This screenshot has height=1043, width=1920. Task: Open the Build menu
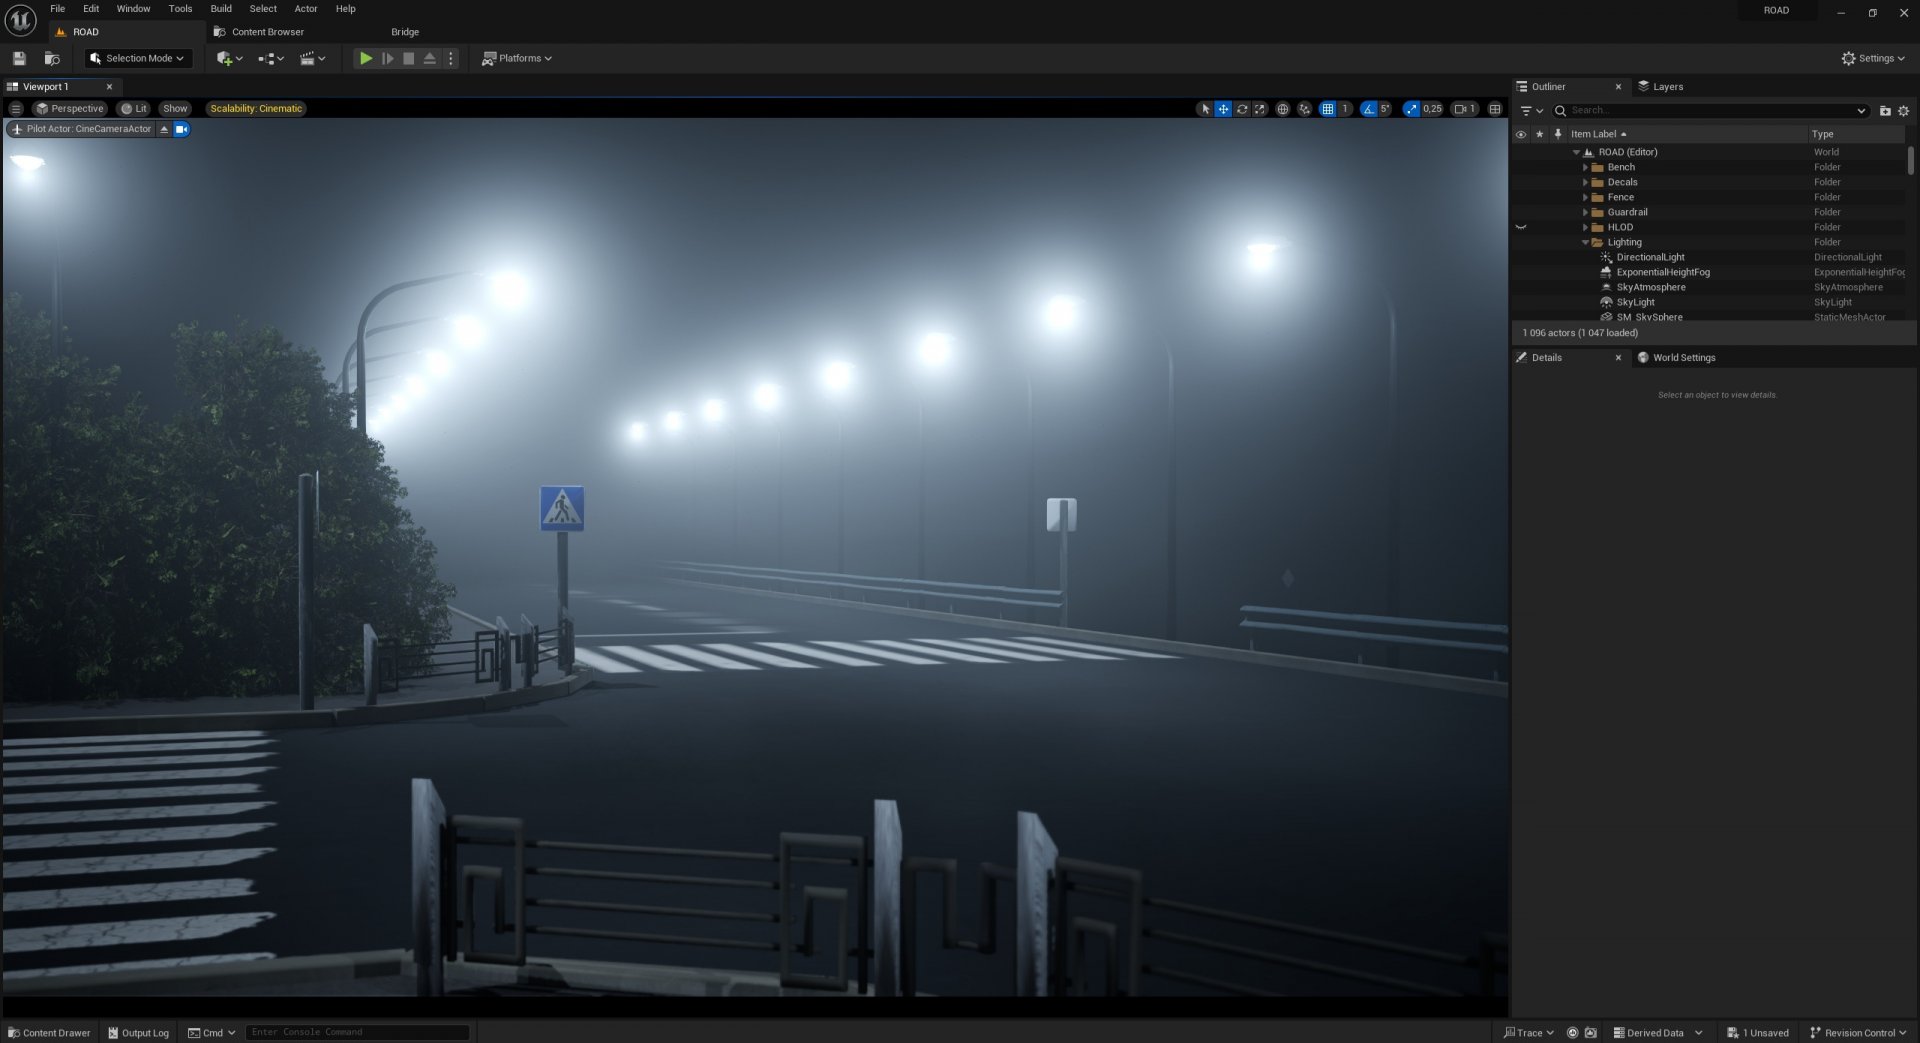(221, 9)
